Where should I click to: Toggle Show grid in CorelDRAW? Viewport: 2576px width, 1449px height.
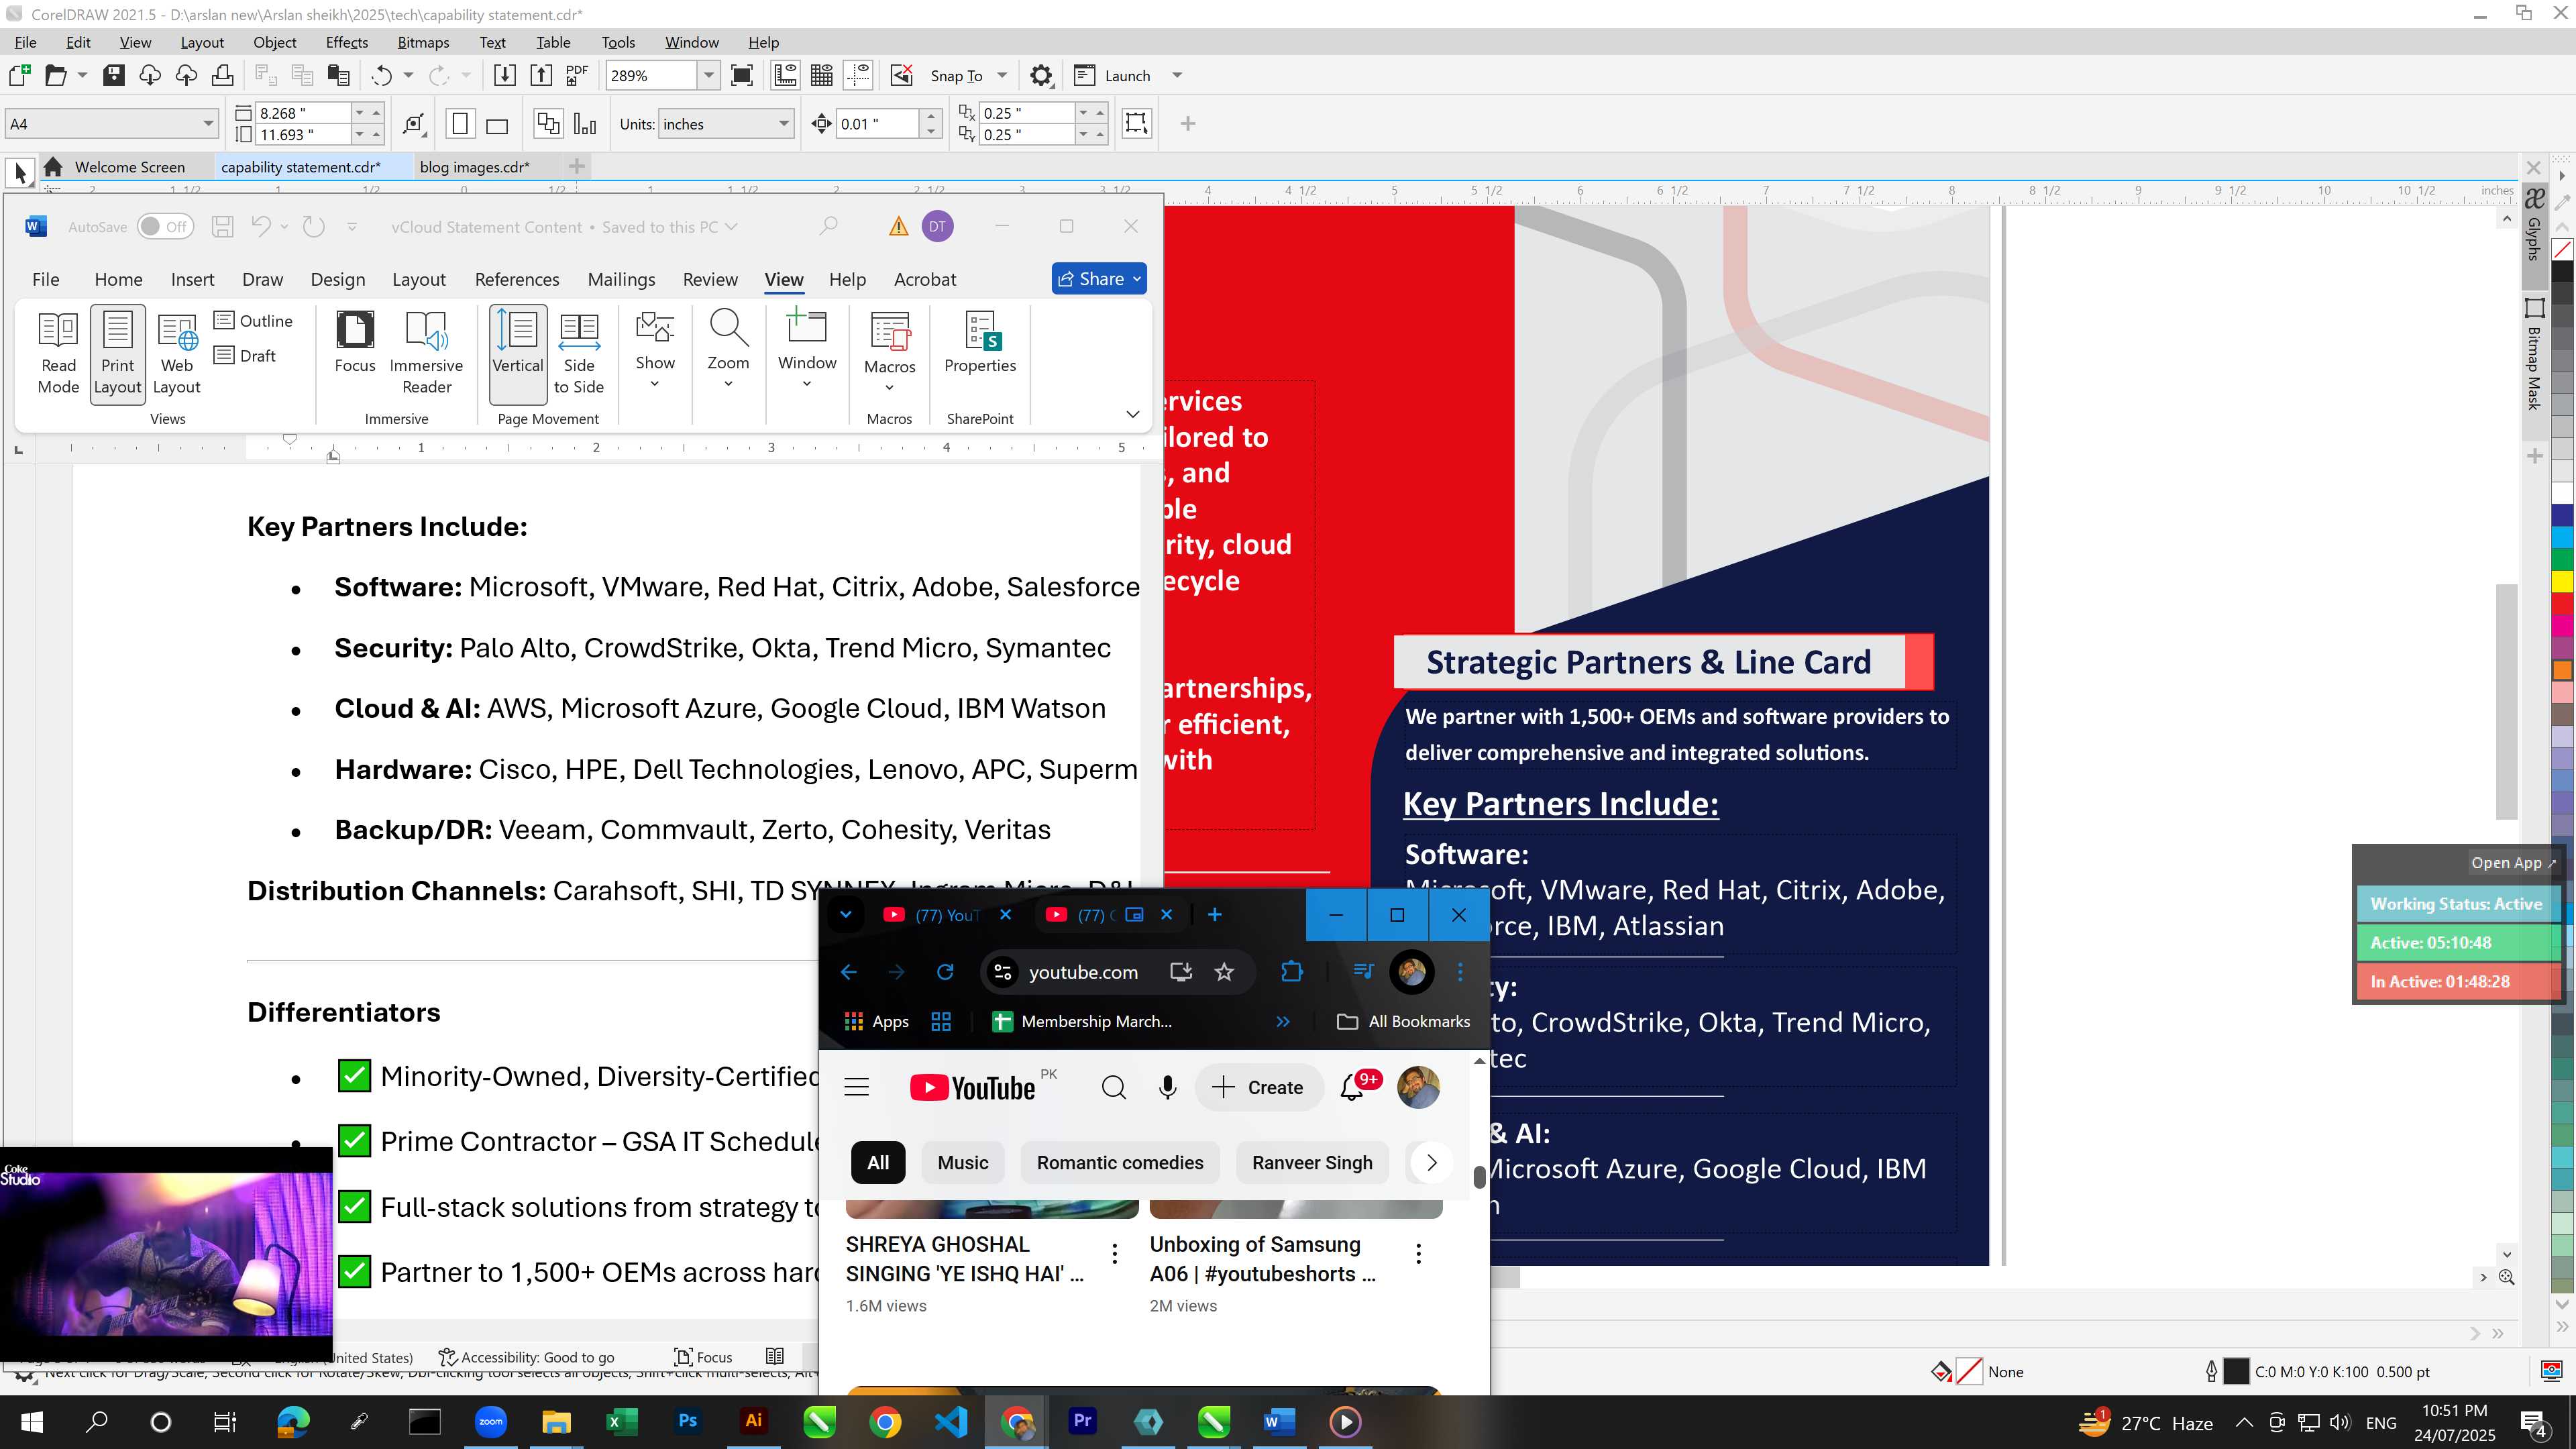pos(822,75)
